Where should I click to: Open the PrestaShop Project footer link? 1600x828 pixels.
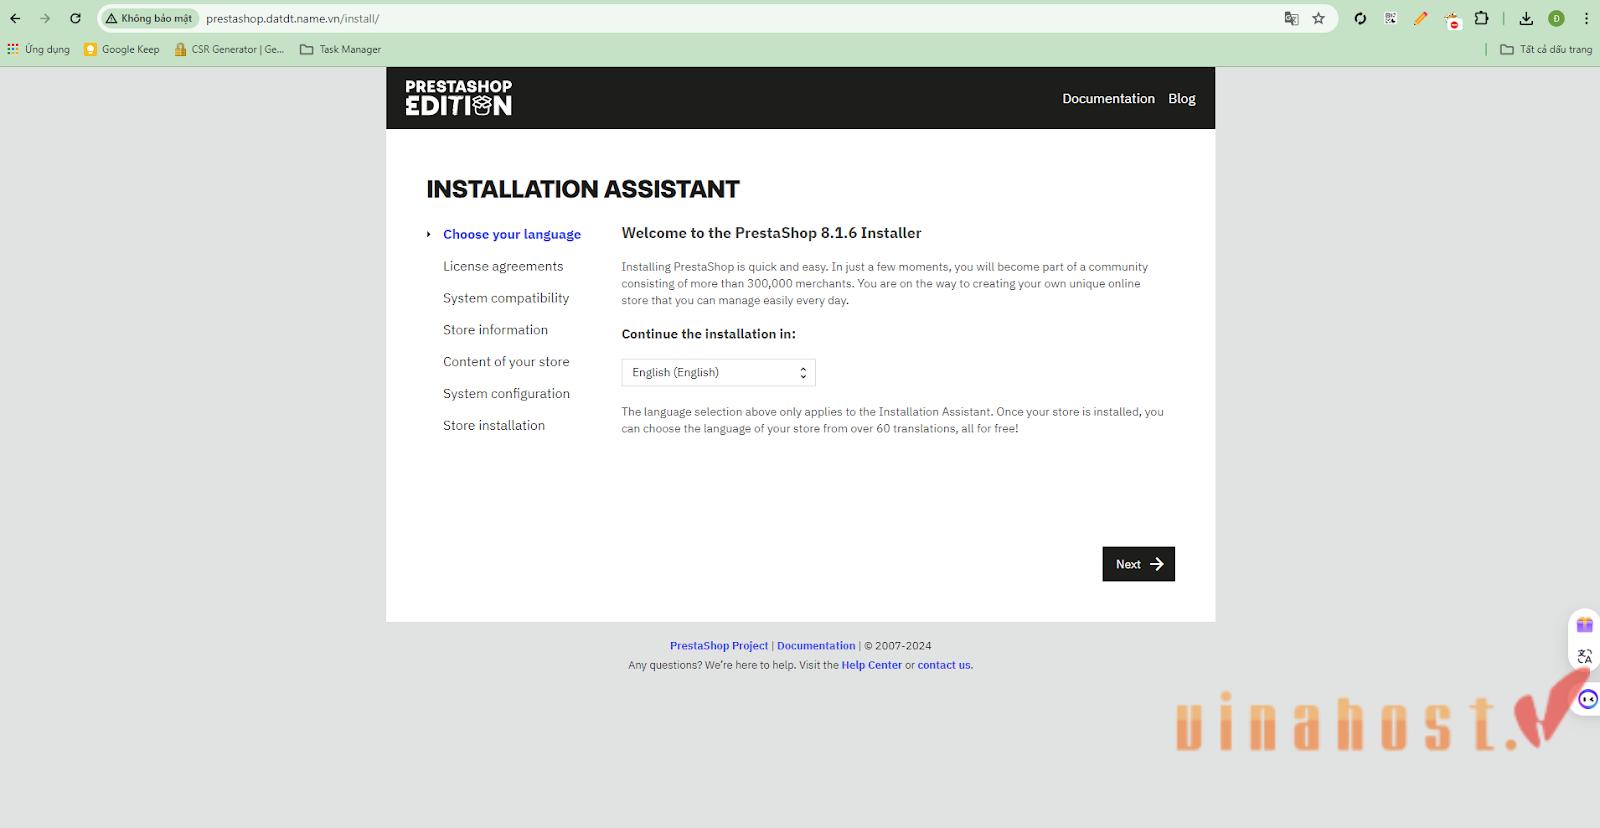point(719,646)
